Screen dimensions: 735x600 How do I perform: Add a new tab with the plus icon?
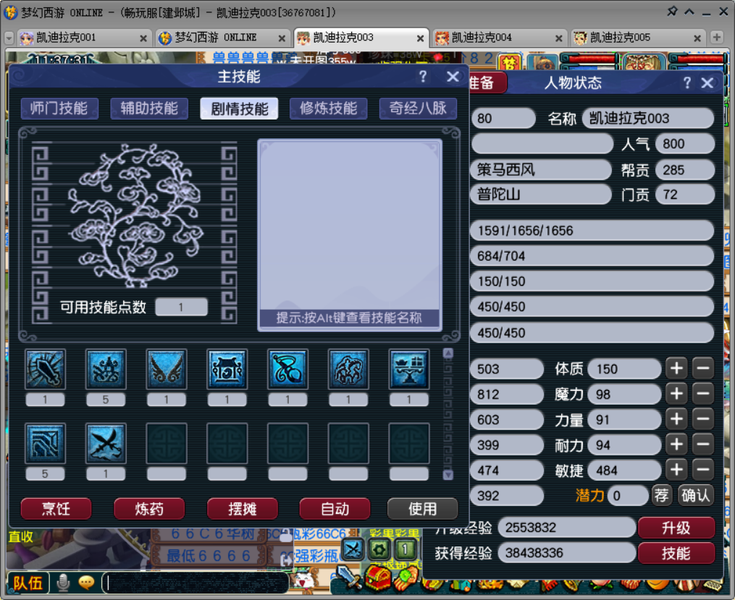[x=716, y=37]
